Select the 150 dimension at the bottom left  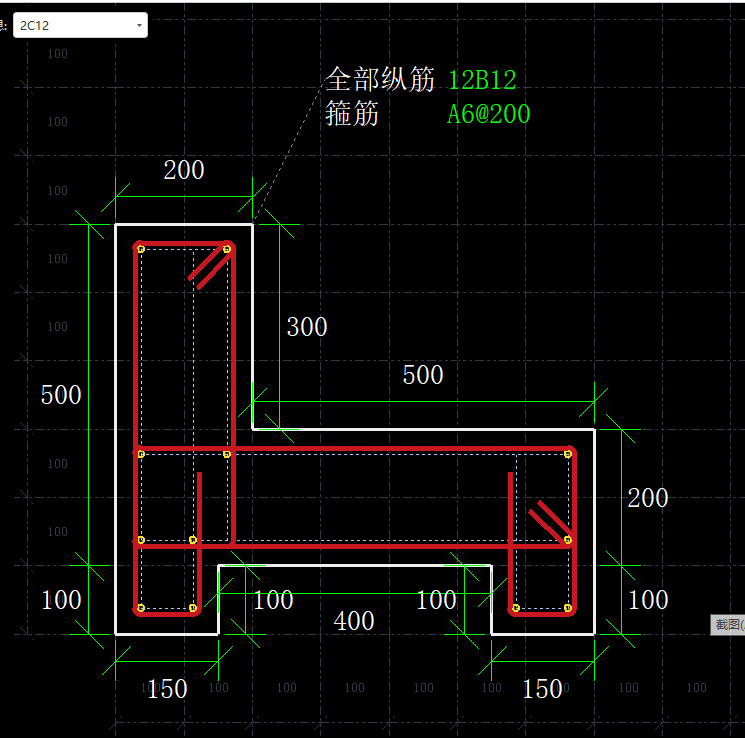(167, 689)
